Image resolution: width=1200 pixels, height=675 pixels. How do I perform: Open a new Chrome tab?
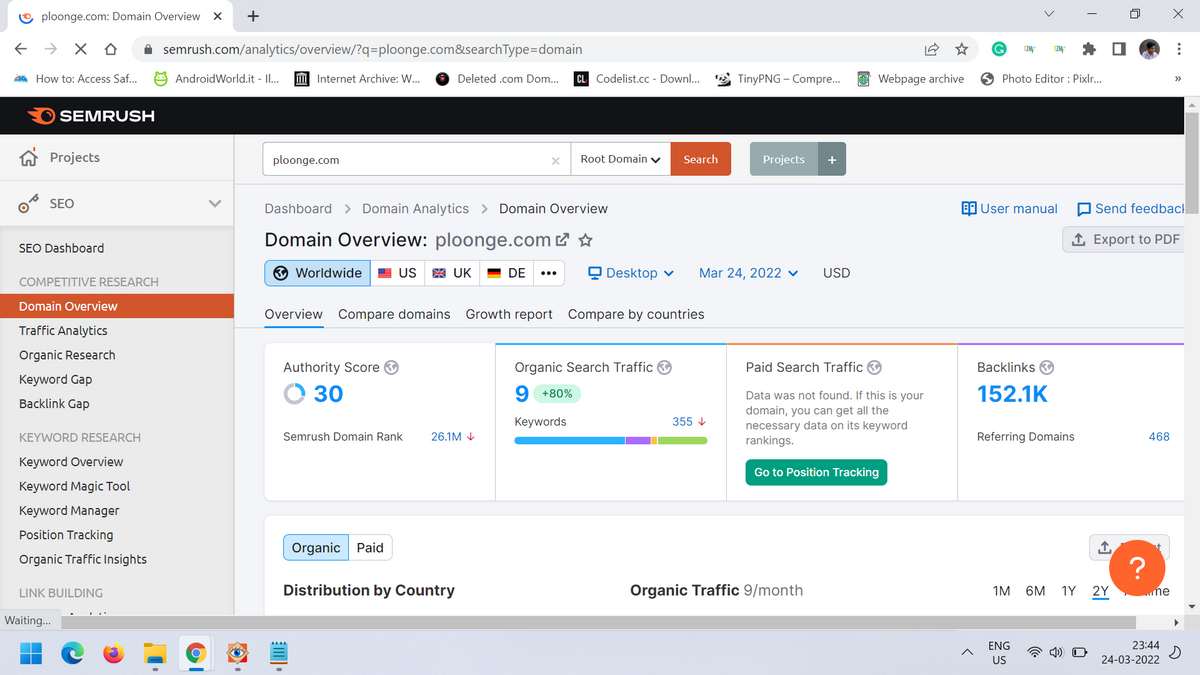[x=253, y=16]
